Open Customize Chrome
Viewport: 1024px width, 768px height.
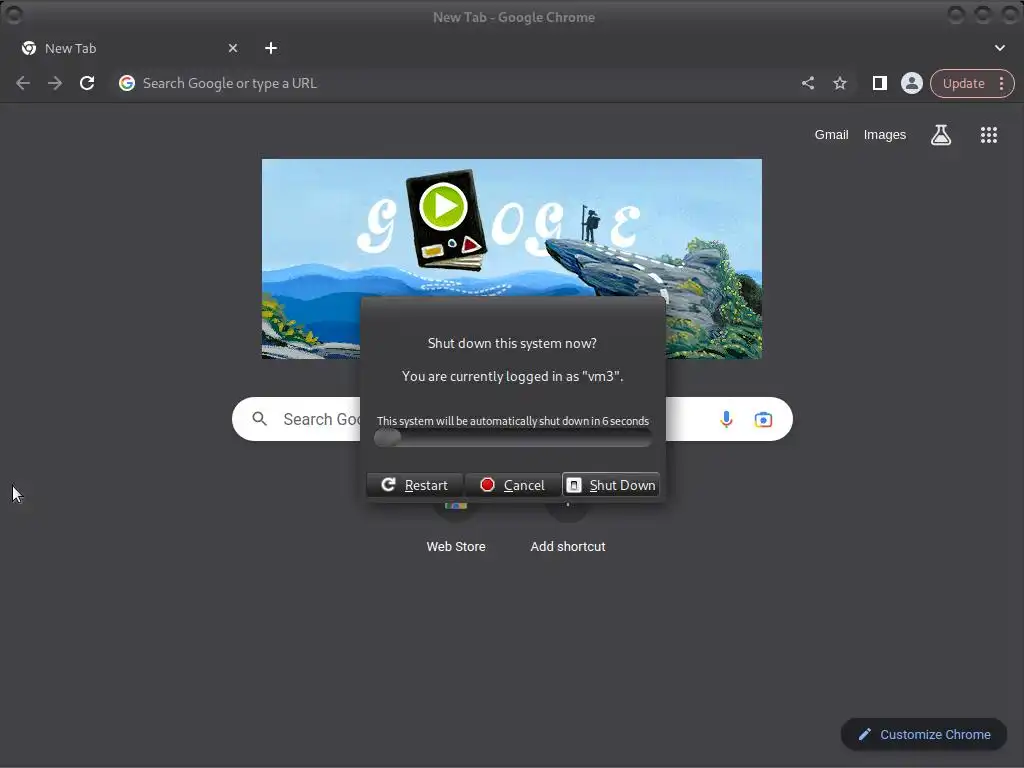(x=923, y=734)
